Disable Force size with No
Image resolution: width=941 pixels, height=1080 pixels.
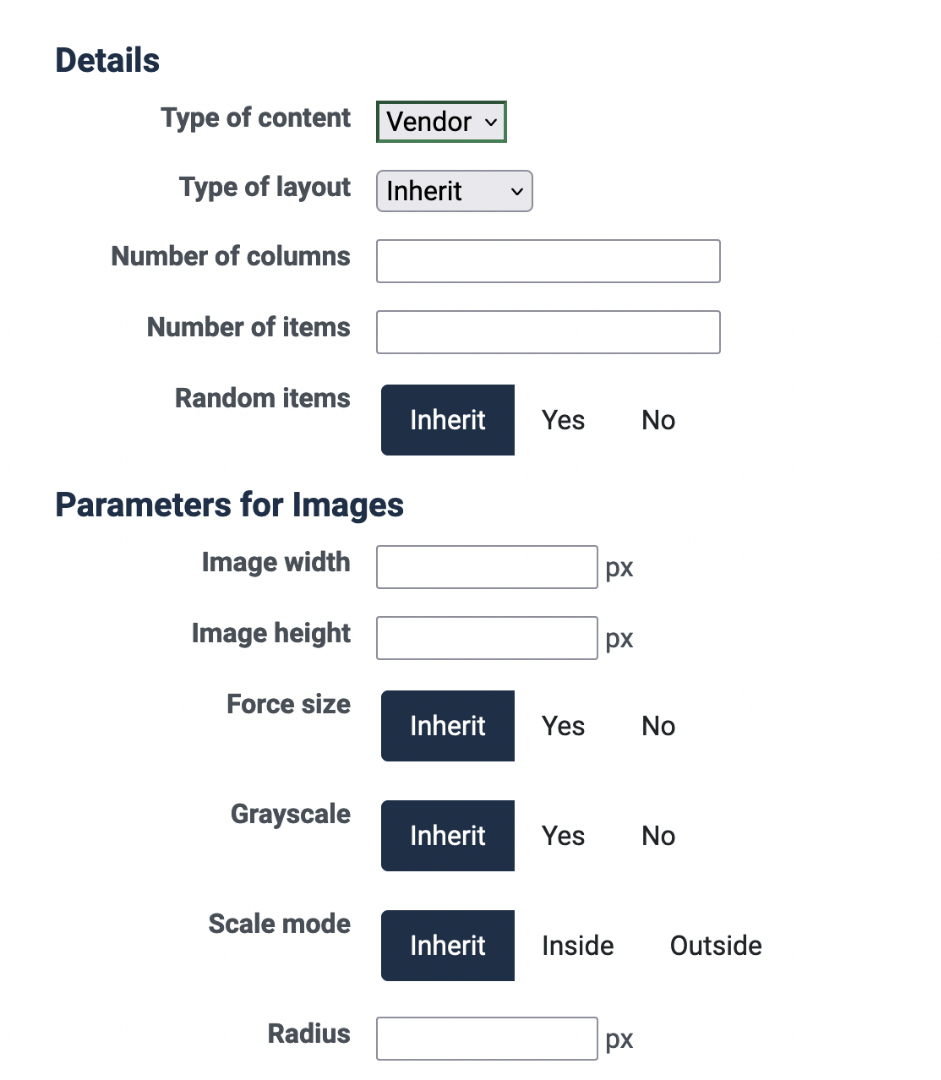coord(658,726)
